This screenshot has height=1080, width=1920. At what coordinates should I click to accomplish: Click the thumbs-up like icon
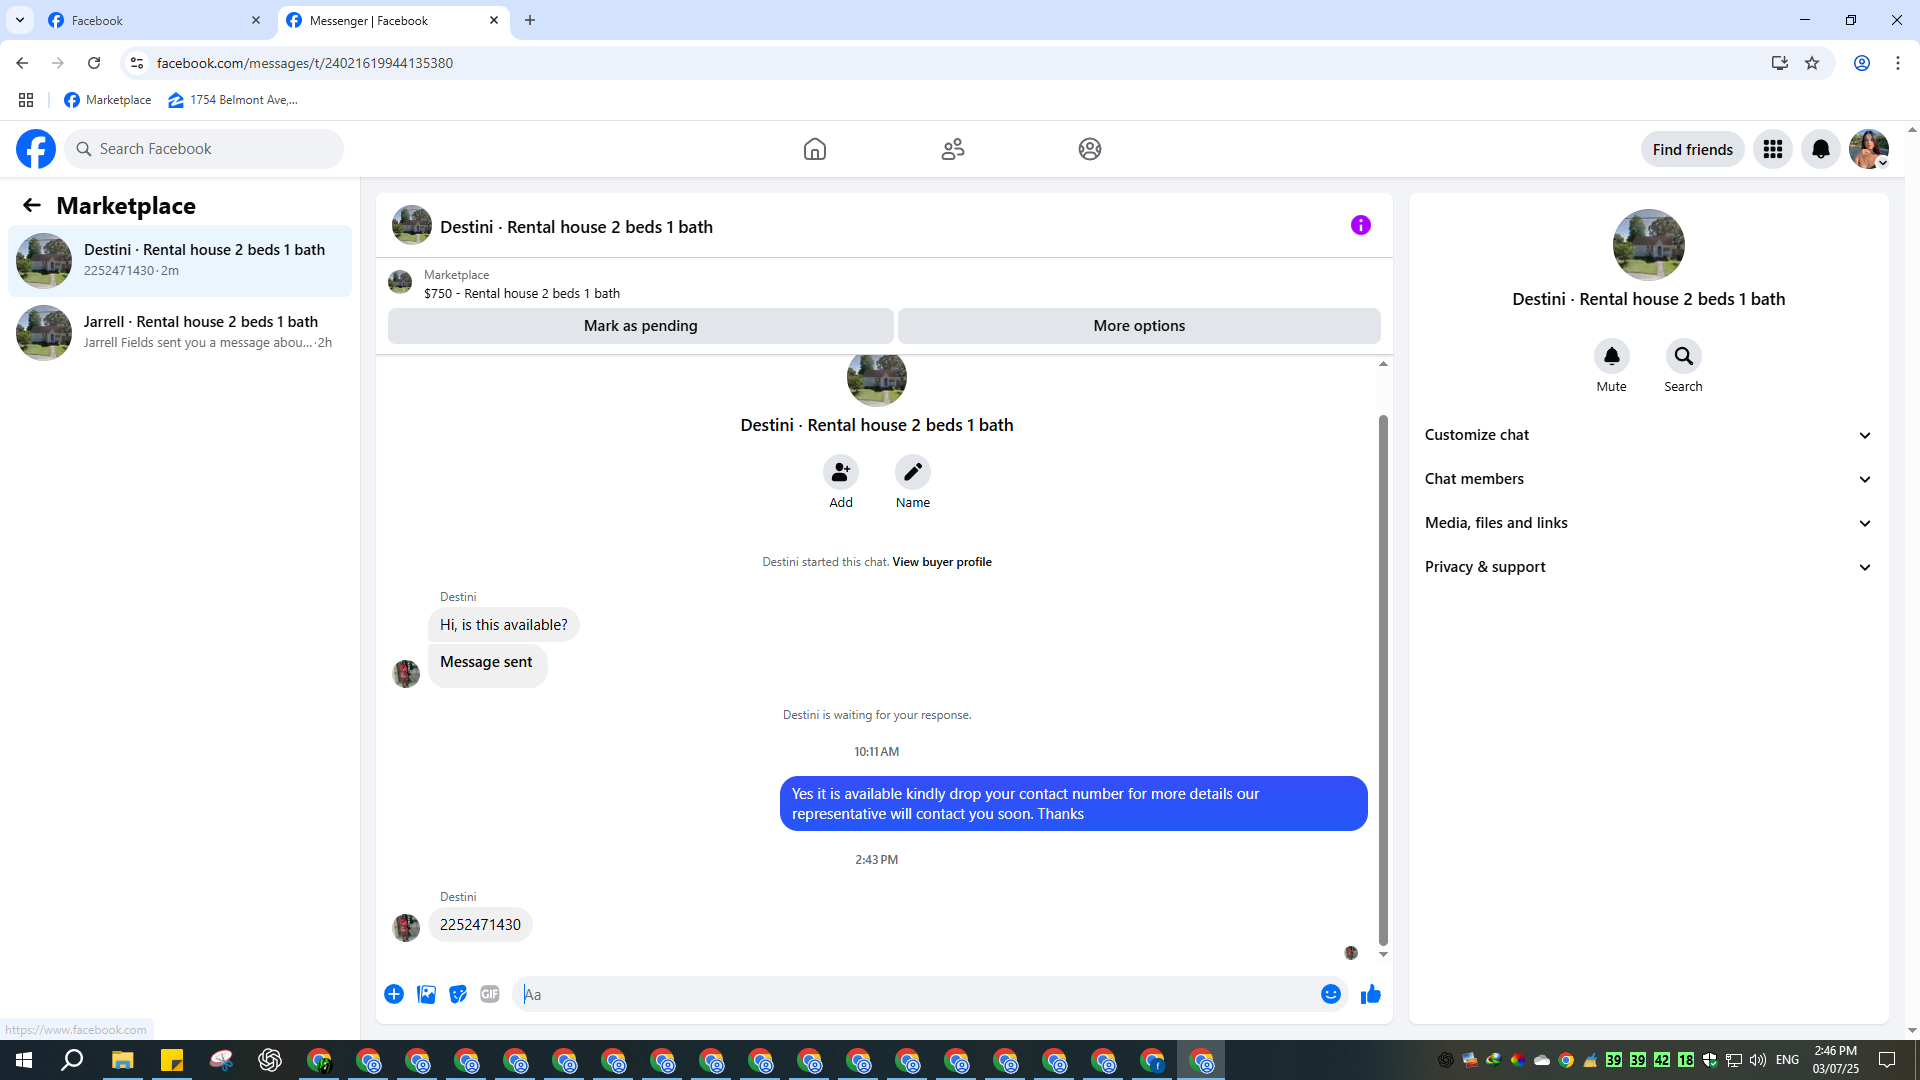pyautogui.click(x=1370, y=994)
